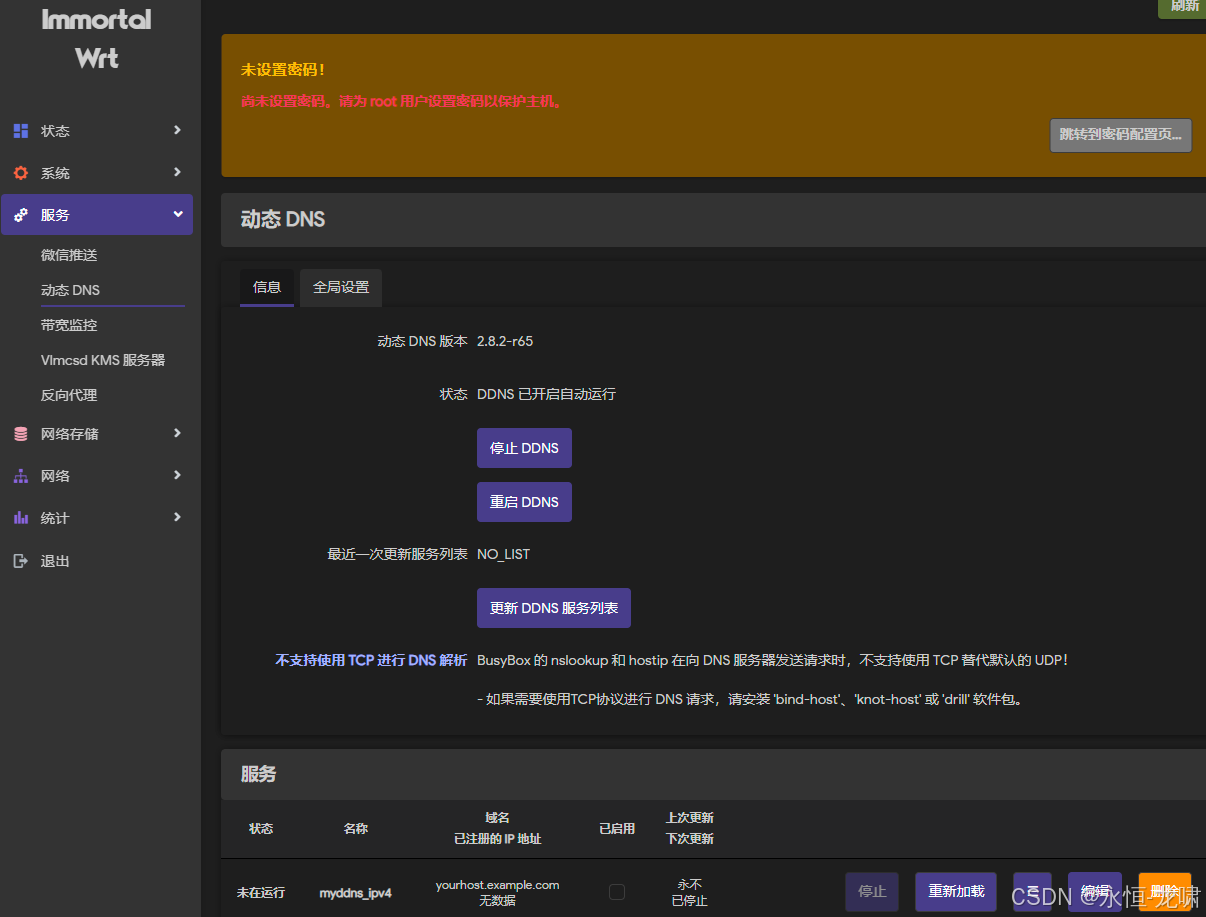This screenshot has height=917, width=1206.
Task: Click the yourhost.example.com domain text
Action: pos(497,885)
